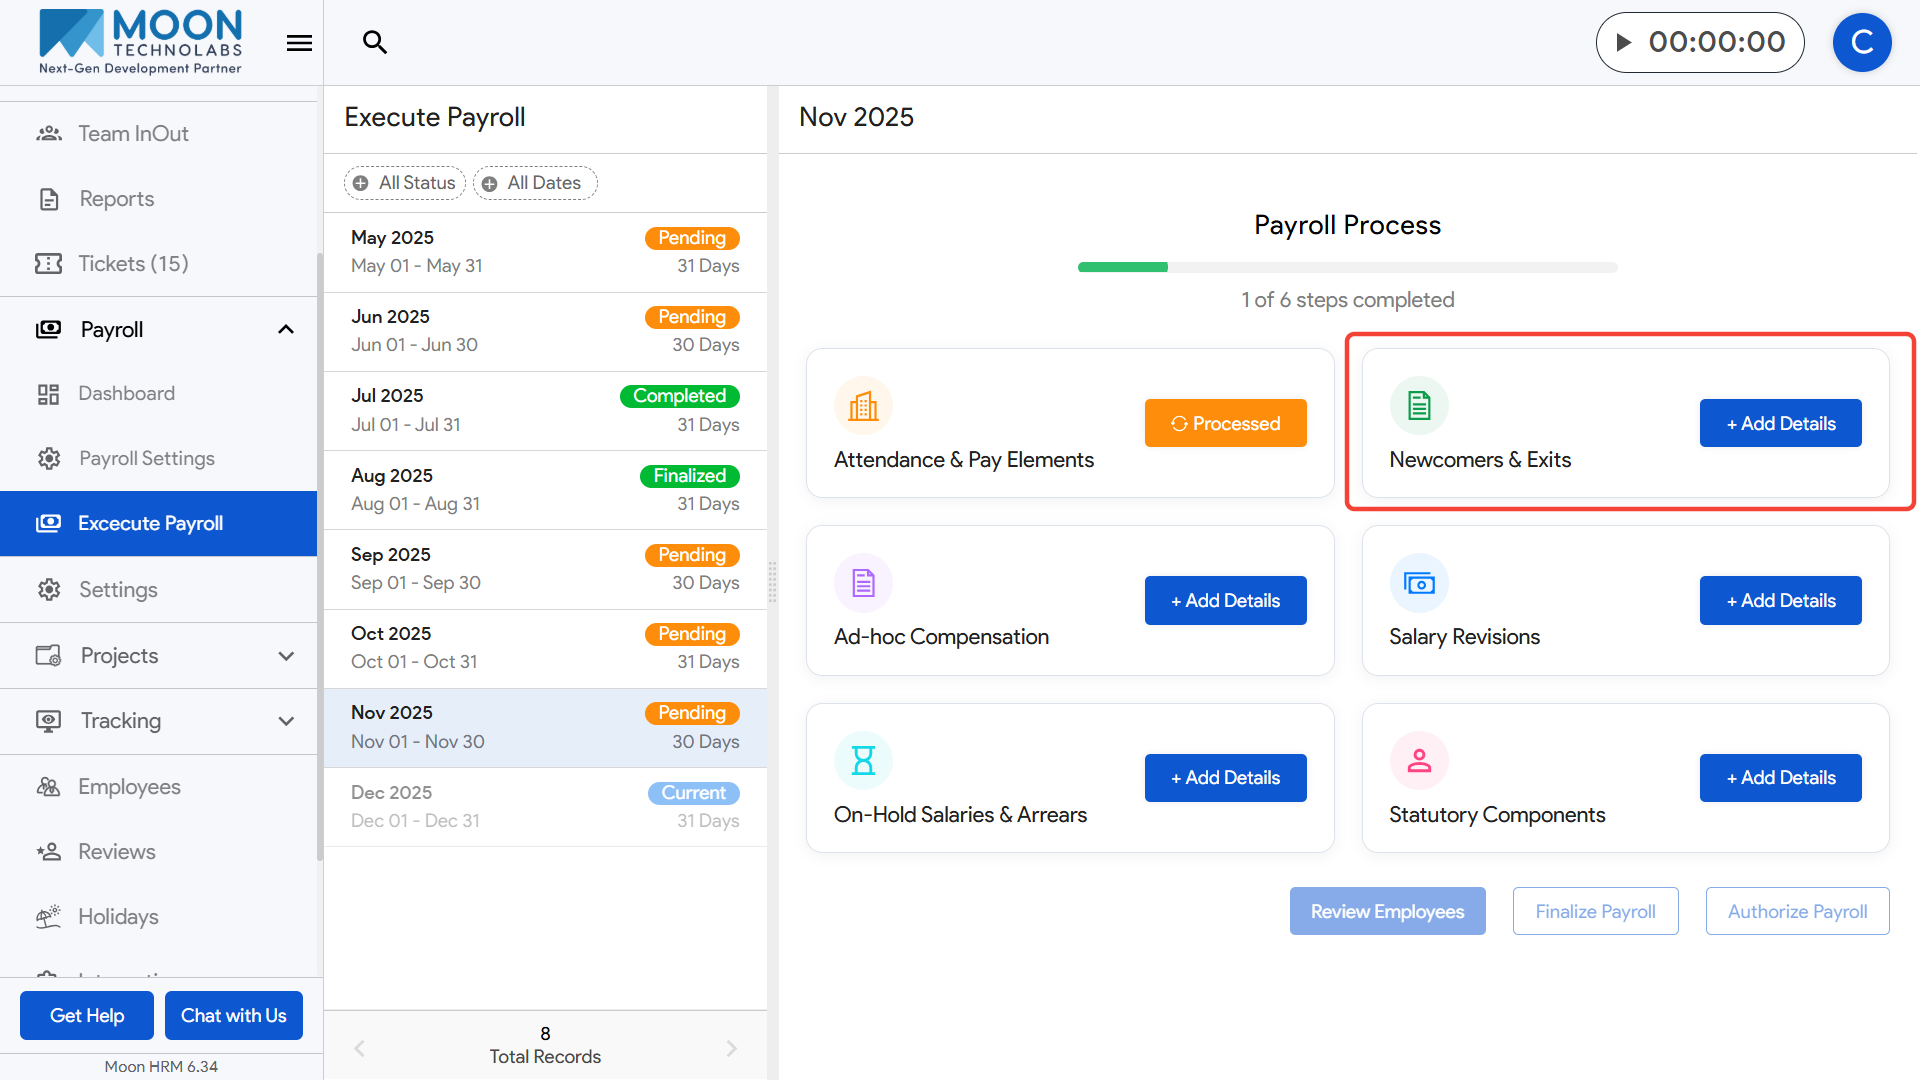The image size is (1920, 1080).
Task: Expand the Tracking sidebar menu
Action: click(286, 721)
